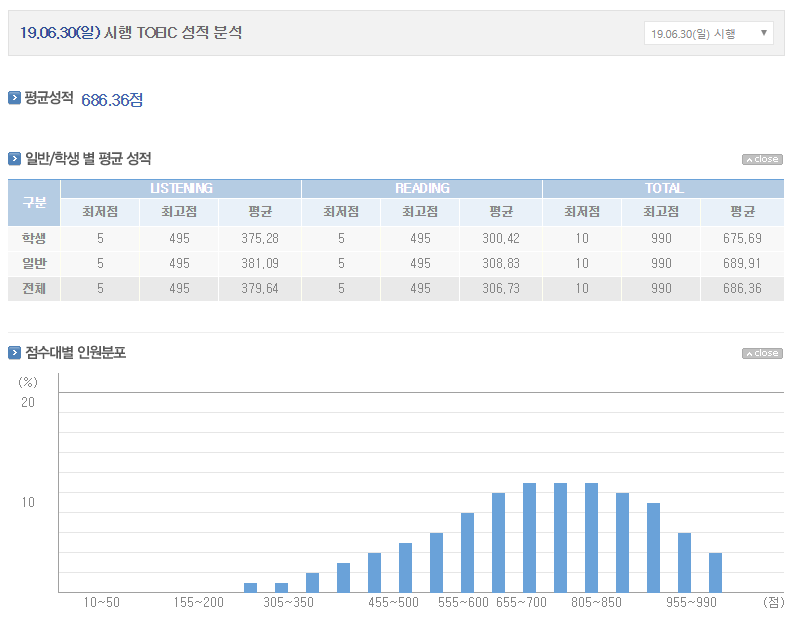
Task: Select the READING column group header
Action: [422, 188]
